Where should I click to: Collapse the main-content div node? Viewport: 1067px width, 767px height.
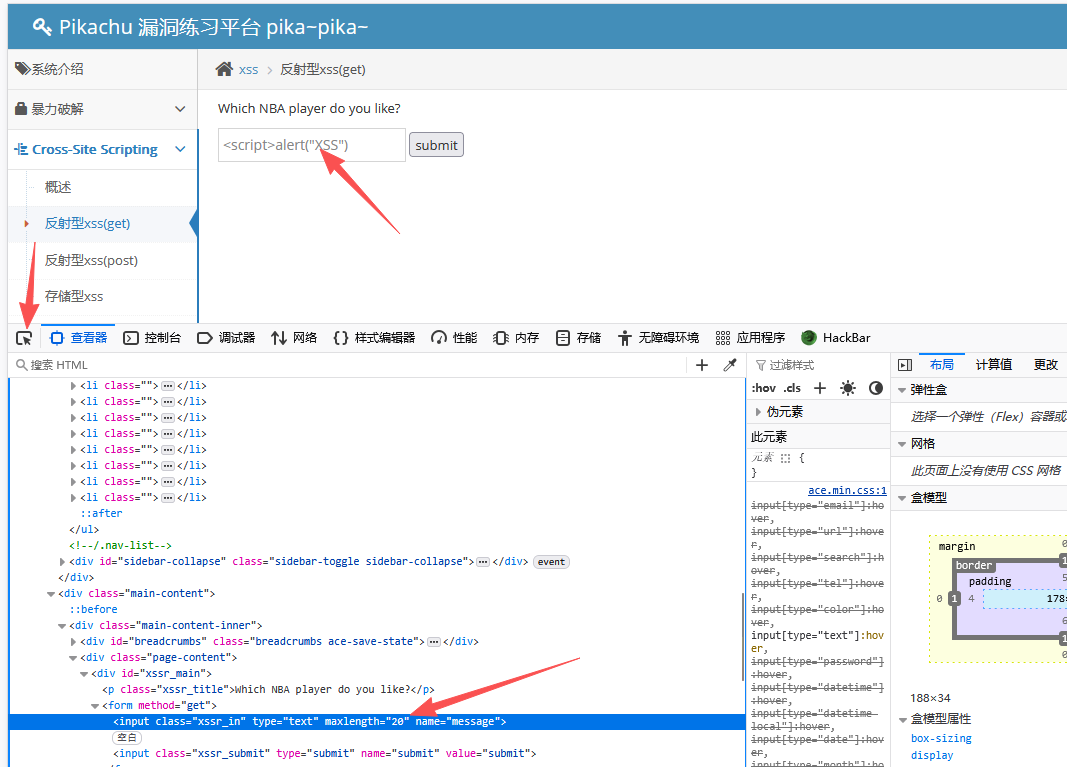(x=51, y=594)
